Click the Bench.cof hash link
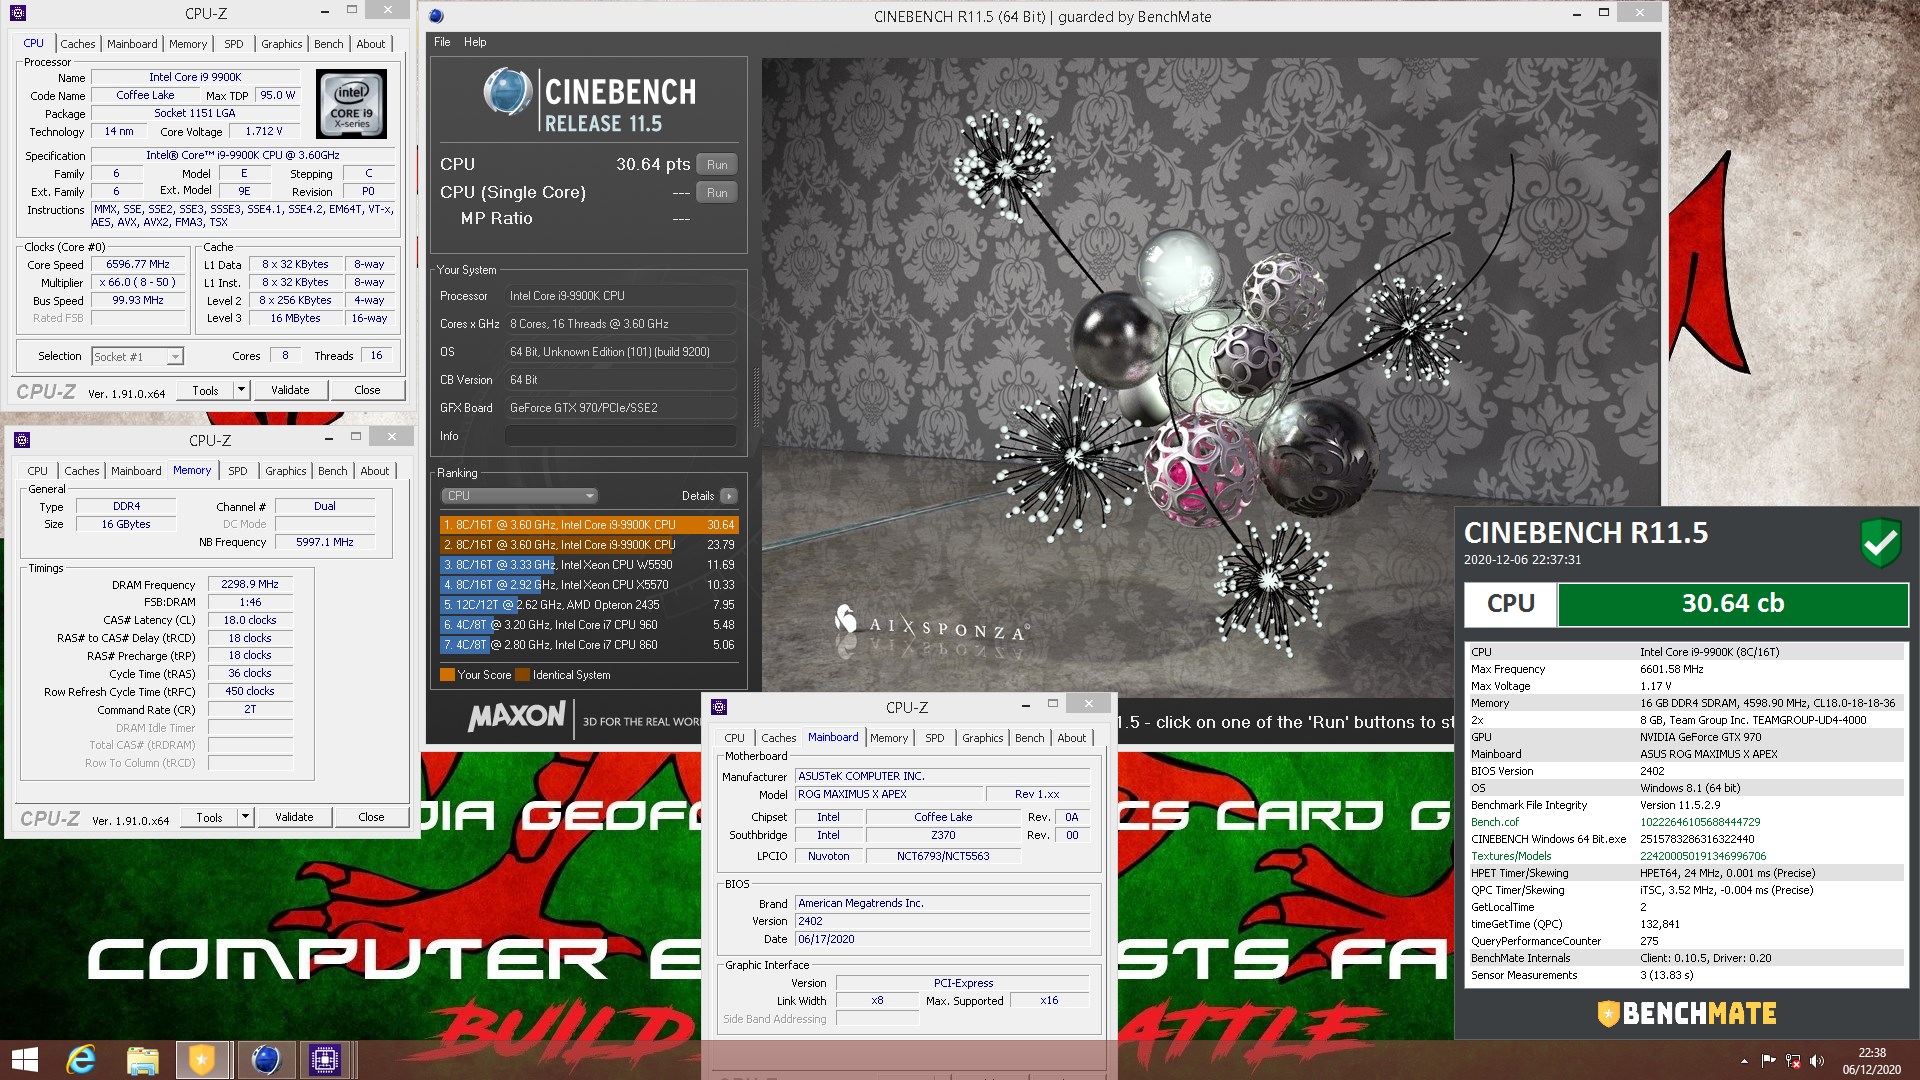This screenshot has width=1920, height=1080. coord(1700,822)
